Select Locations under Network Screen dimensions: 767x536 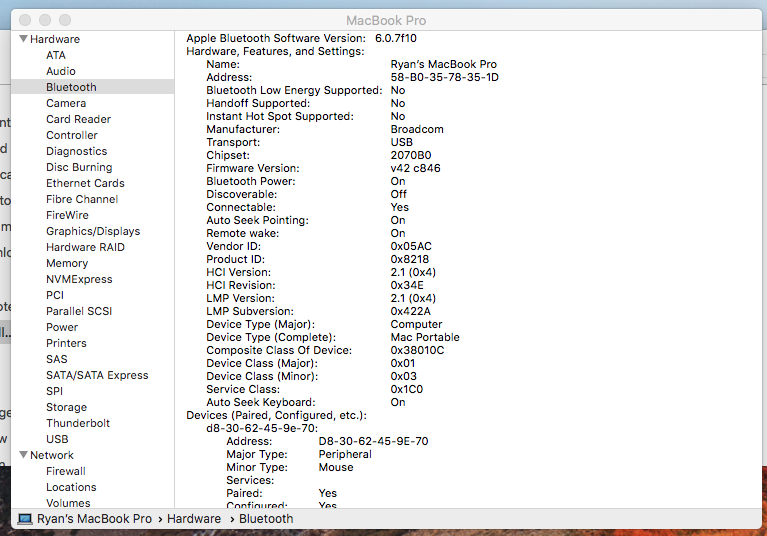point(71,488)
